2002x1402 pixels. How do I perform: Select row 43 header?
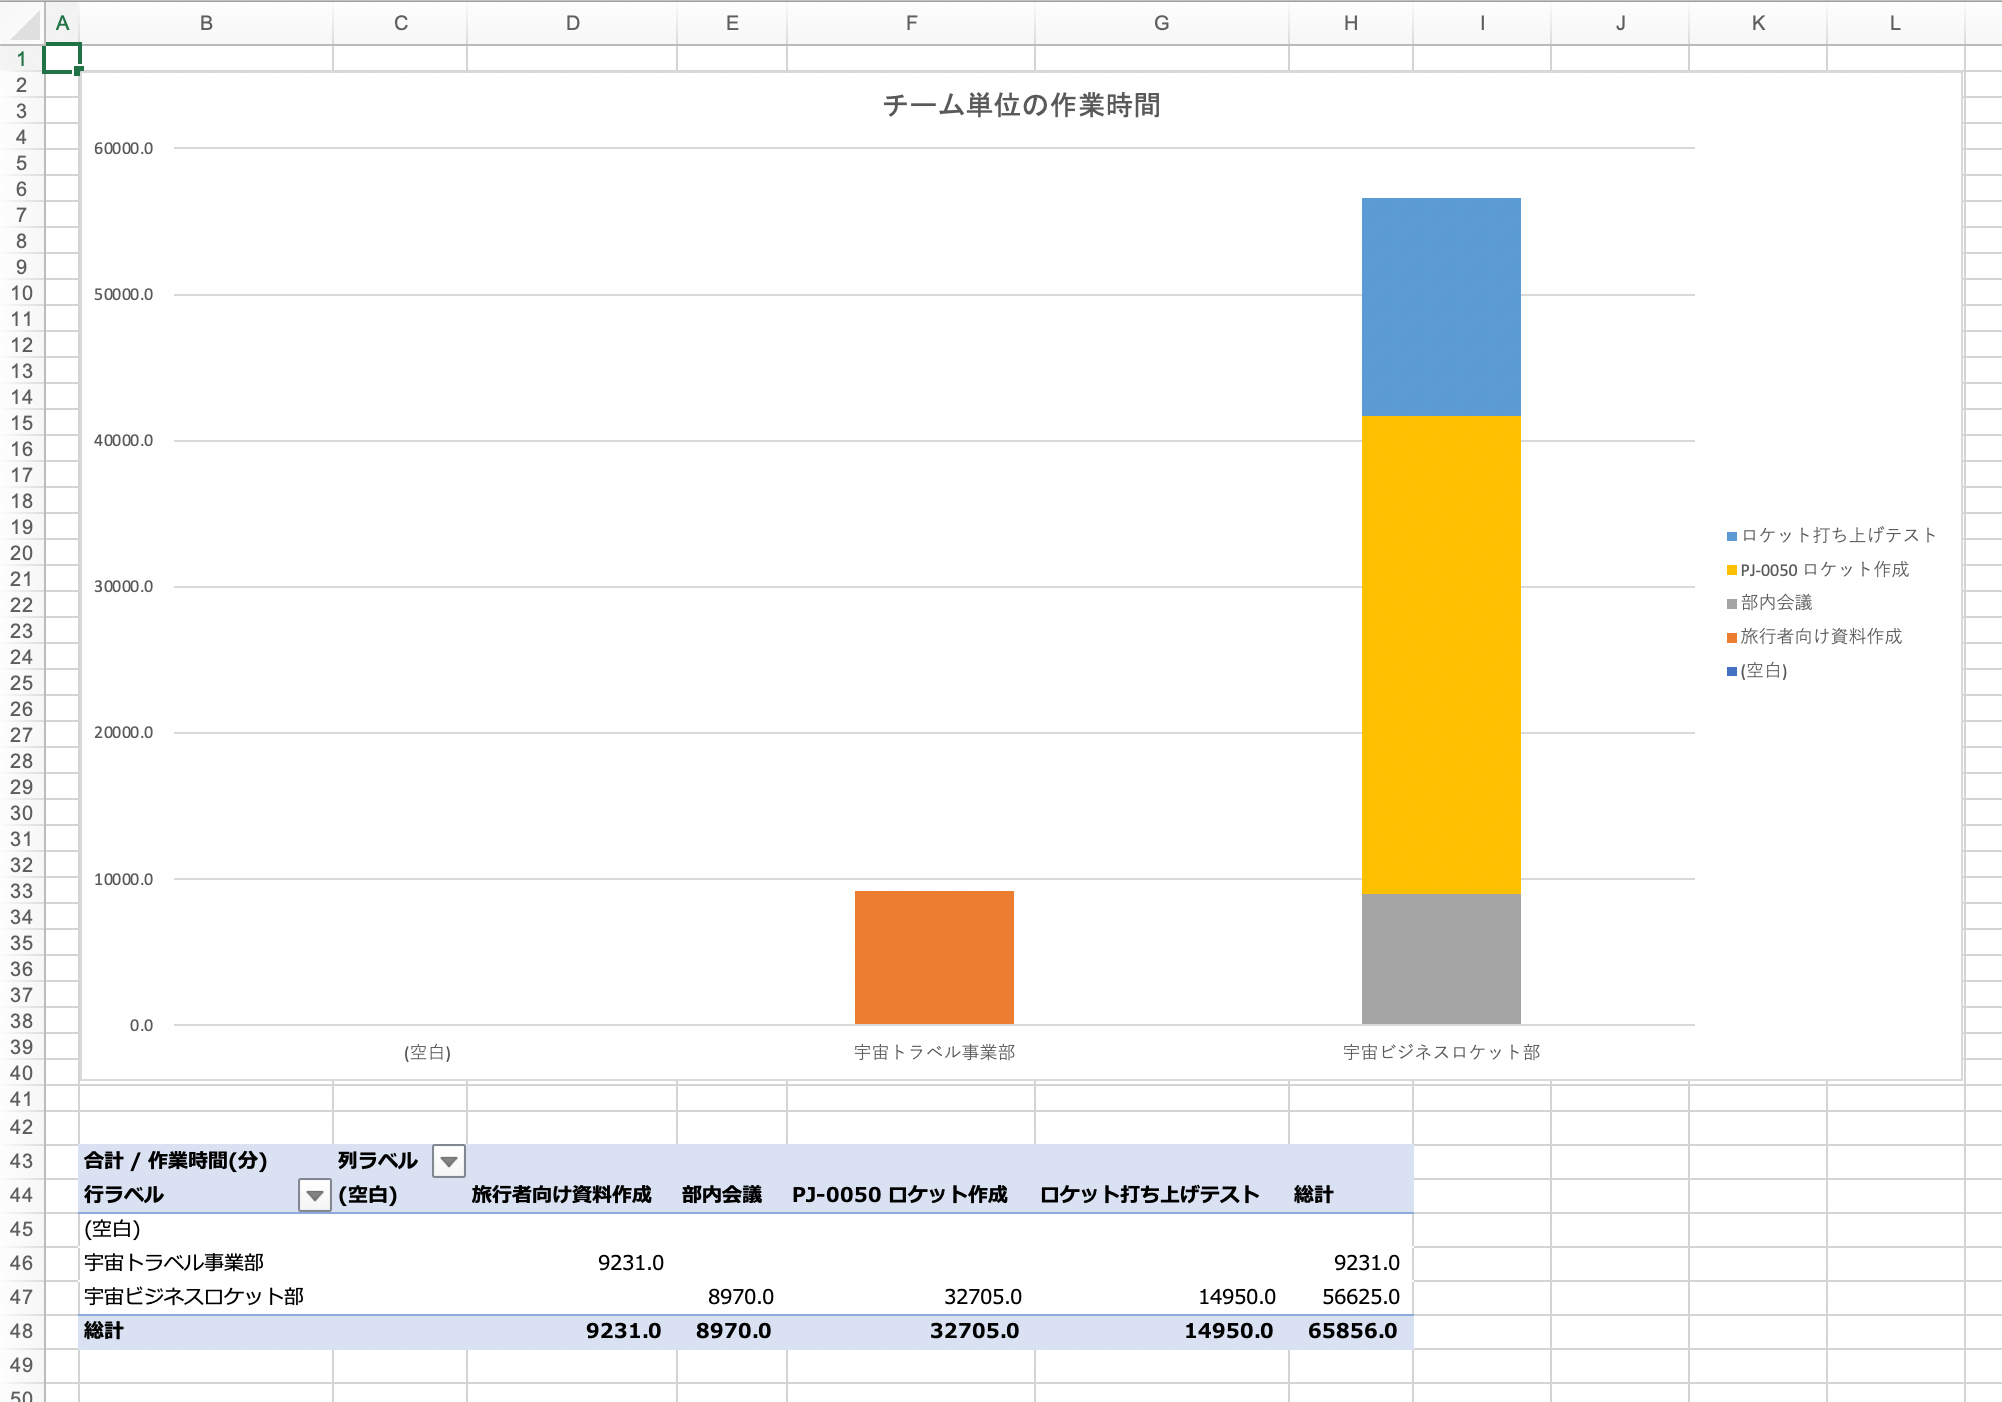click(x=21, y=1161)
